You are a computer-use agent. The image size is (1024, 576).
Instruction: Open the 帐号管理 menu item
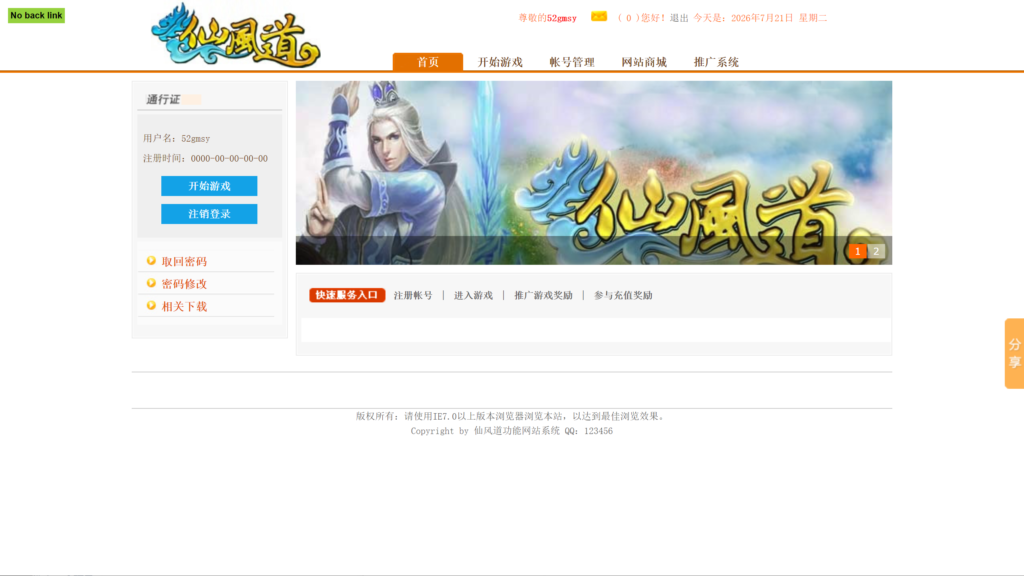click(572, 62)
